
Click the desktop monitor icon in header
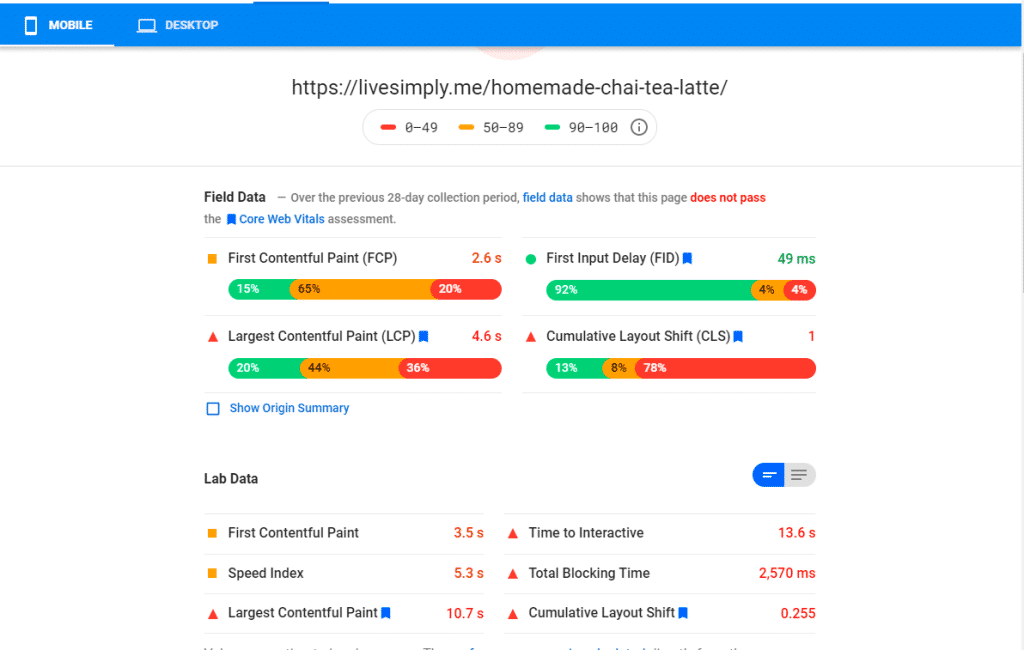pyautogui.click(x=147, y=25)
